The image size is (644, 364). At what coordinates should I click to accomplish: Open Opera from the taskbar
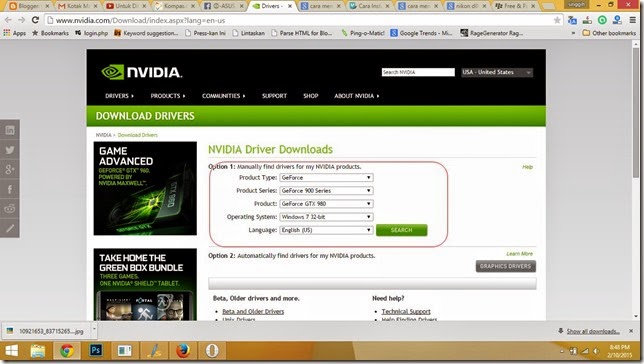tap(212, 351)
